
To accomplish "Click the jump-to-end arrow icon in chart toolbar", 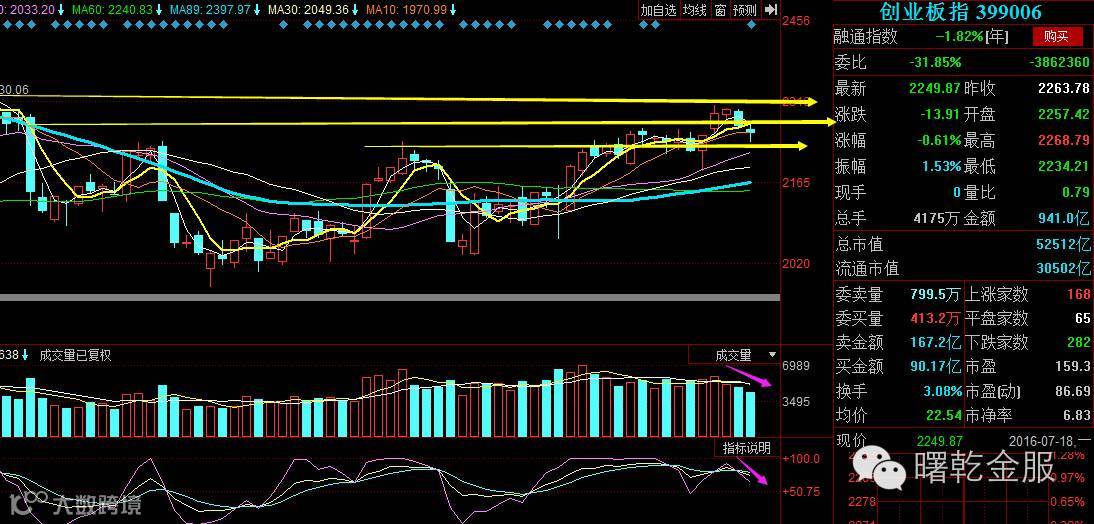I will (770, 10).
